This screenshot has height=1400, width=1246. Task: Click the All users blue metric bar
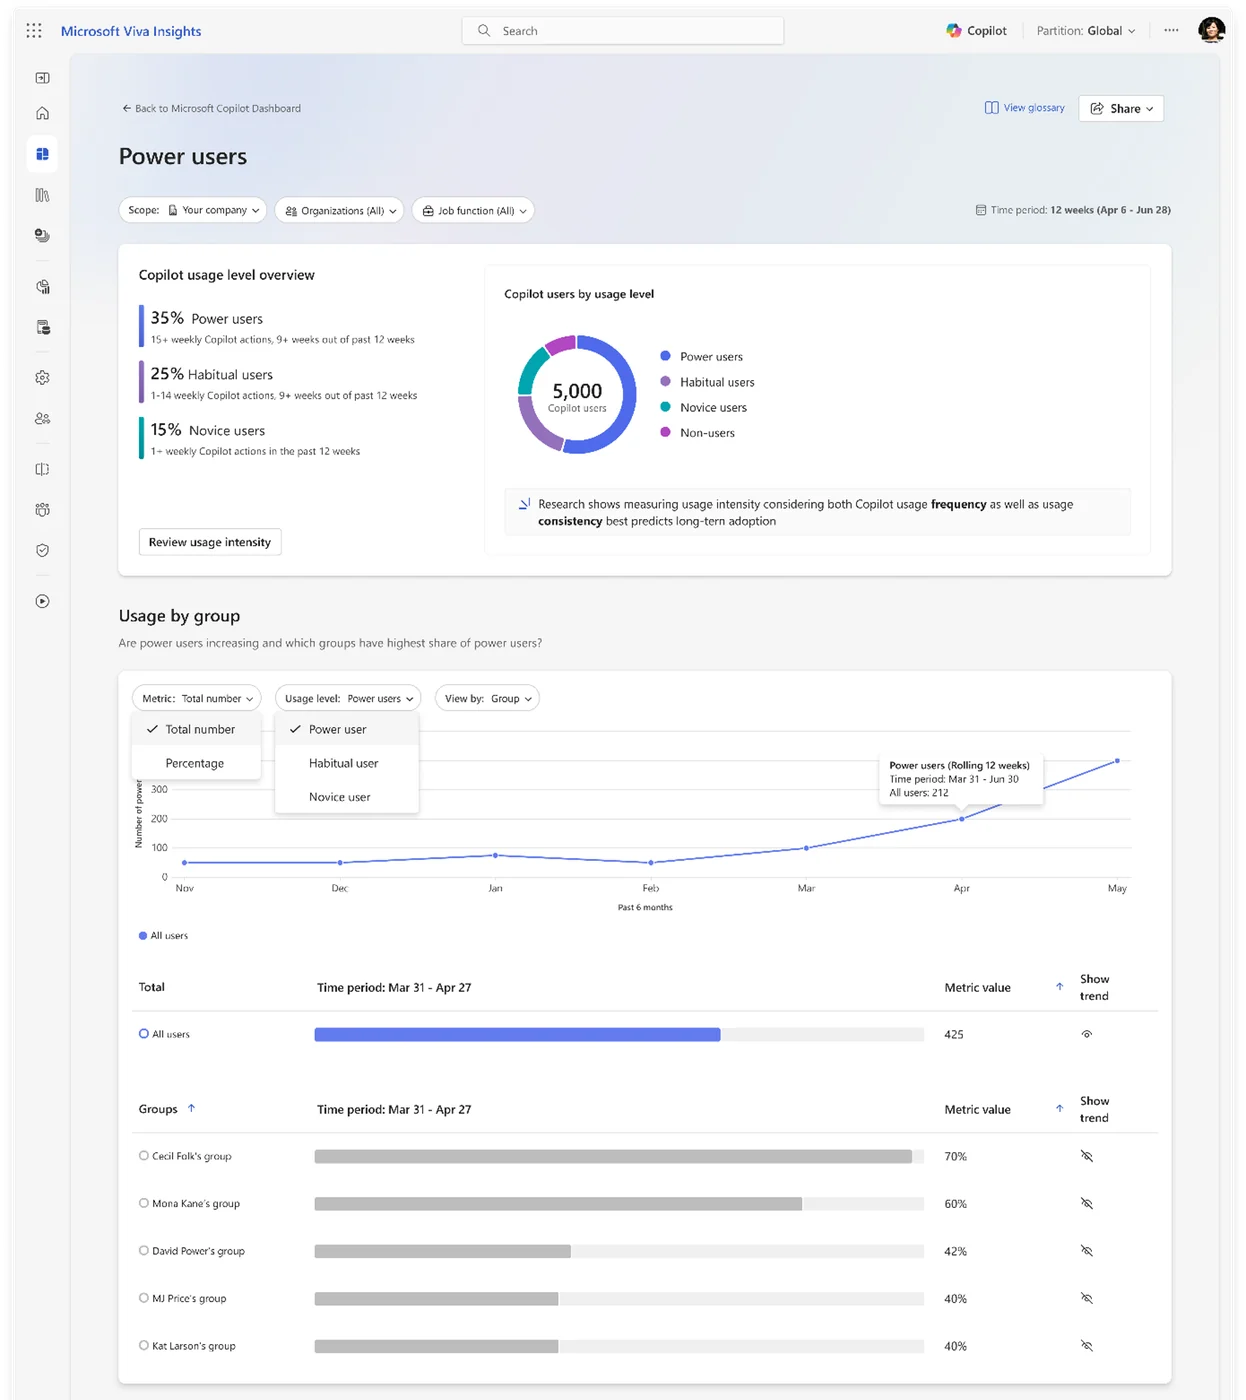pyautogui.click(x=517, y=1034)
